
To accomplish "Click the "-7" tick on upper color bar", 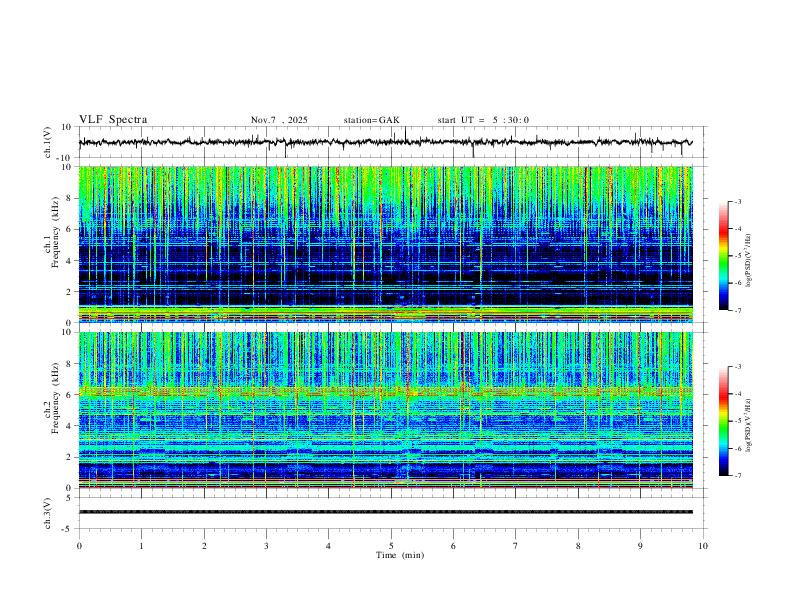I will point(737,310).
